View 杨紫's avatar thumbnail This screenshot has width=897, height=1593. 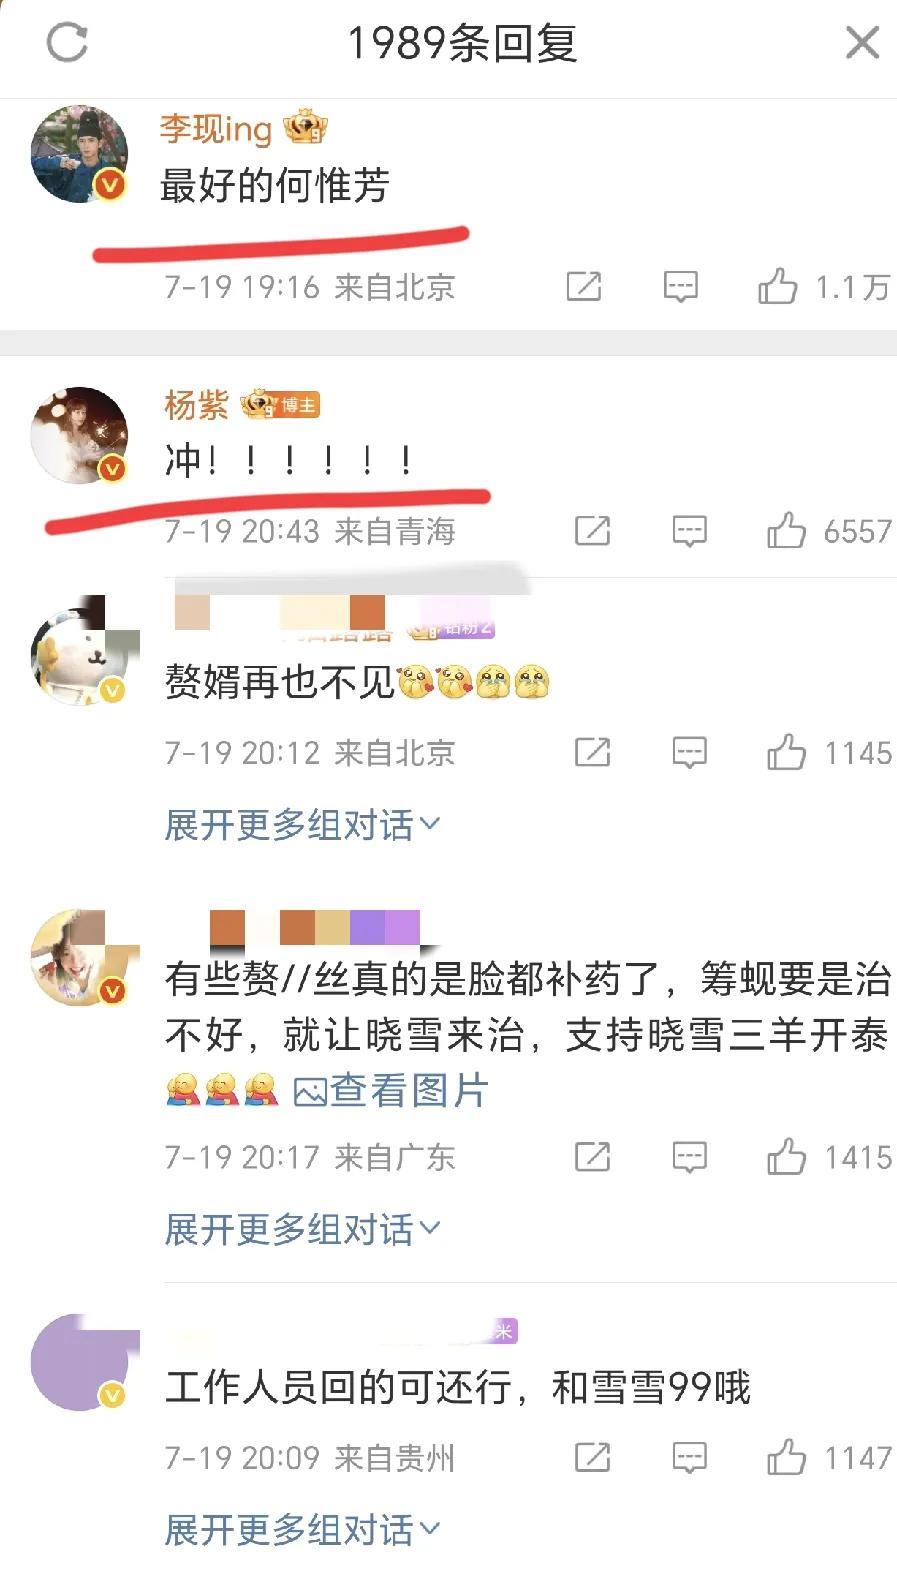pyautogui.click(x=80, y=435)
